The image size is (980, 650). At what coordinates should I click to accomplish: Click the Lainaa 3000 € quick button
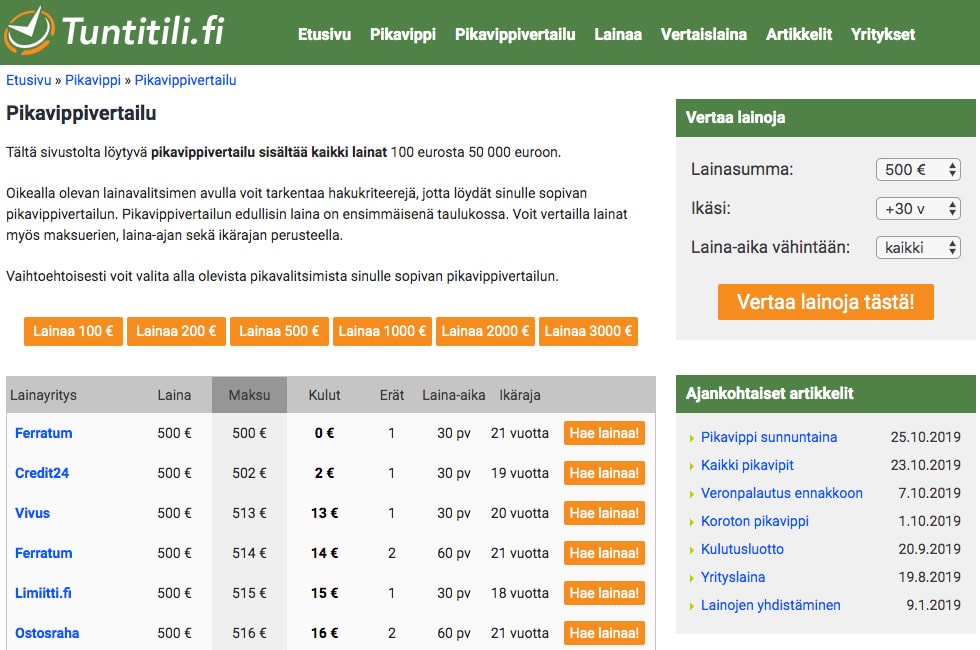click(x=588, y=331)
